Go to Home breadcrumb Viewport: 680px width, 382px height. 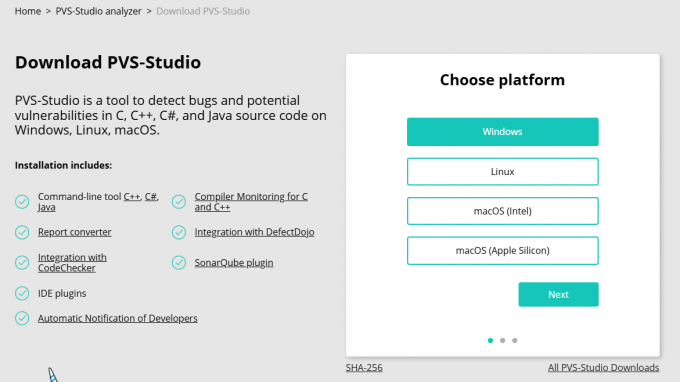[x=28, y=11]
